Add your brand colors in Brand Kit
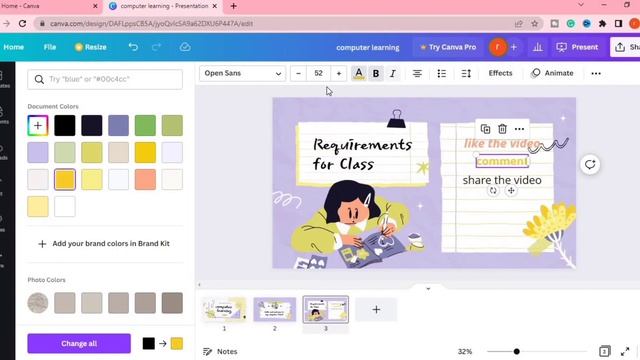Image resolution: width=640 pixels, height=360 pixels. (104, 244)
